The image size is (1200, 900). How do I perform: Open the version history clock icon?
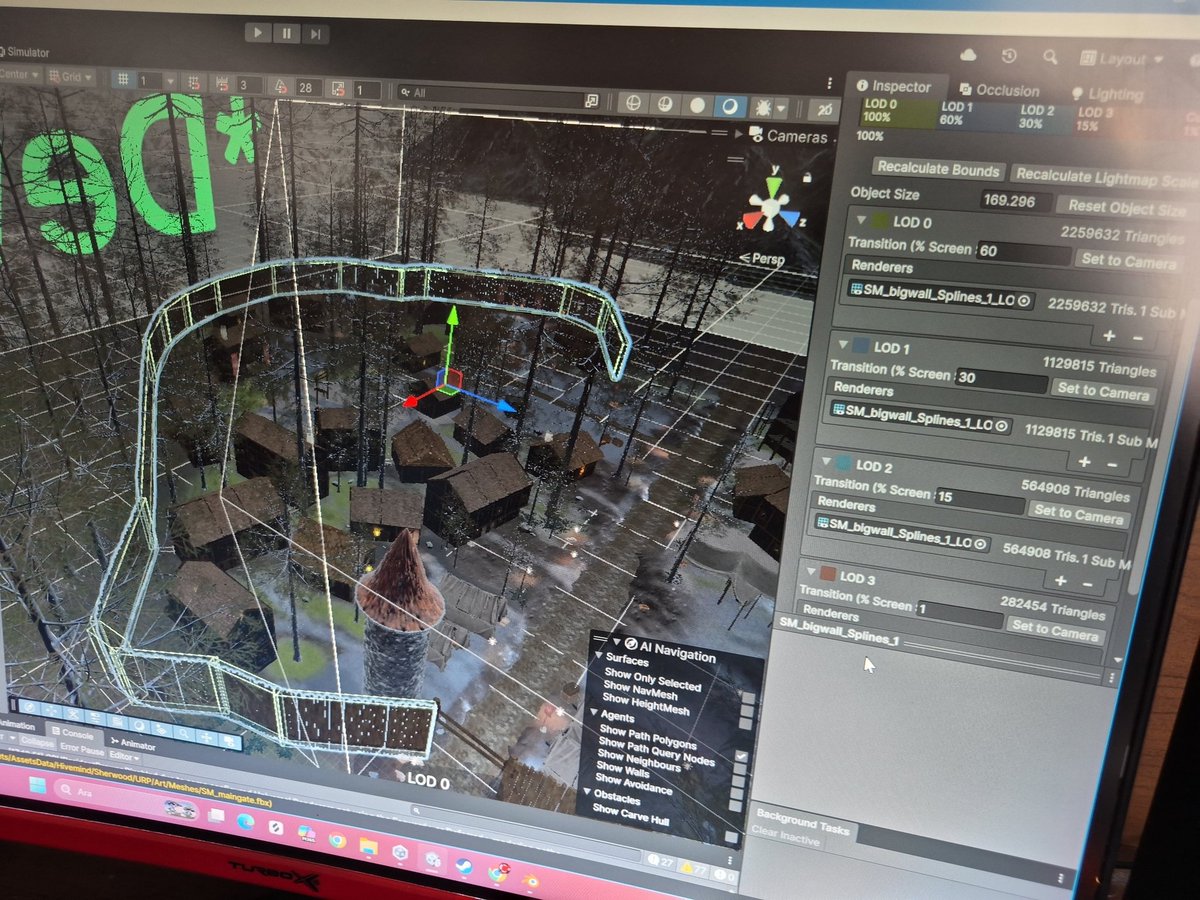(x=1008, y=56)
